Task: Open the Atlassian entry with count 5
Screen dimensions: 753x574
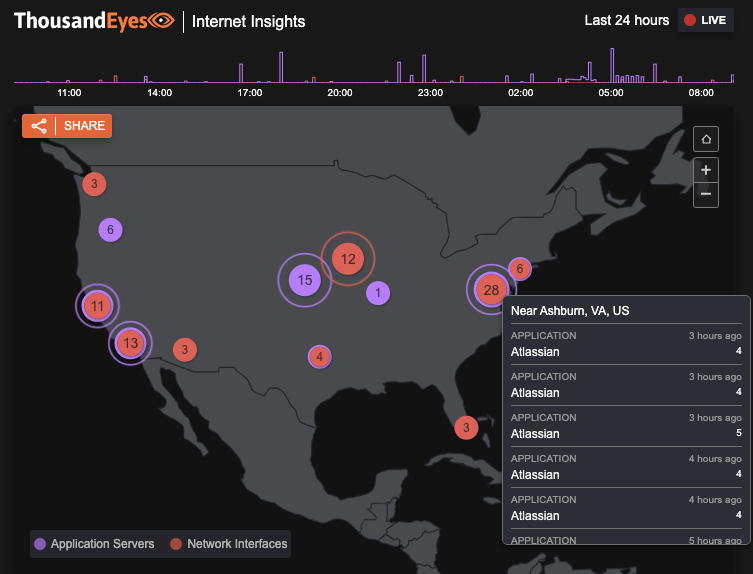Action: 626,426
